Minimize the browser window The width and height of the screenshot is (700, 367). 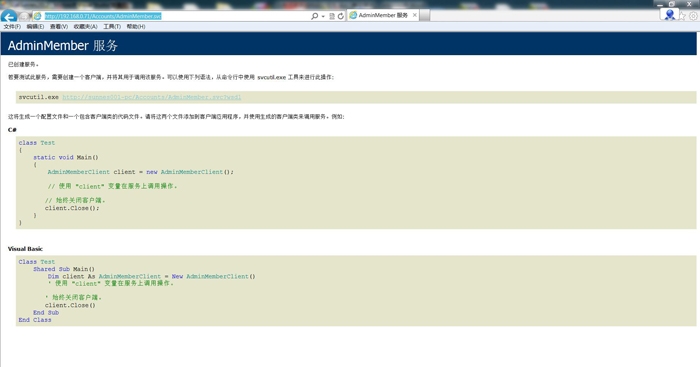pos(660,4)
